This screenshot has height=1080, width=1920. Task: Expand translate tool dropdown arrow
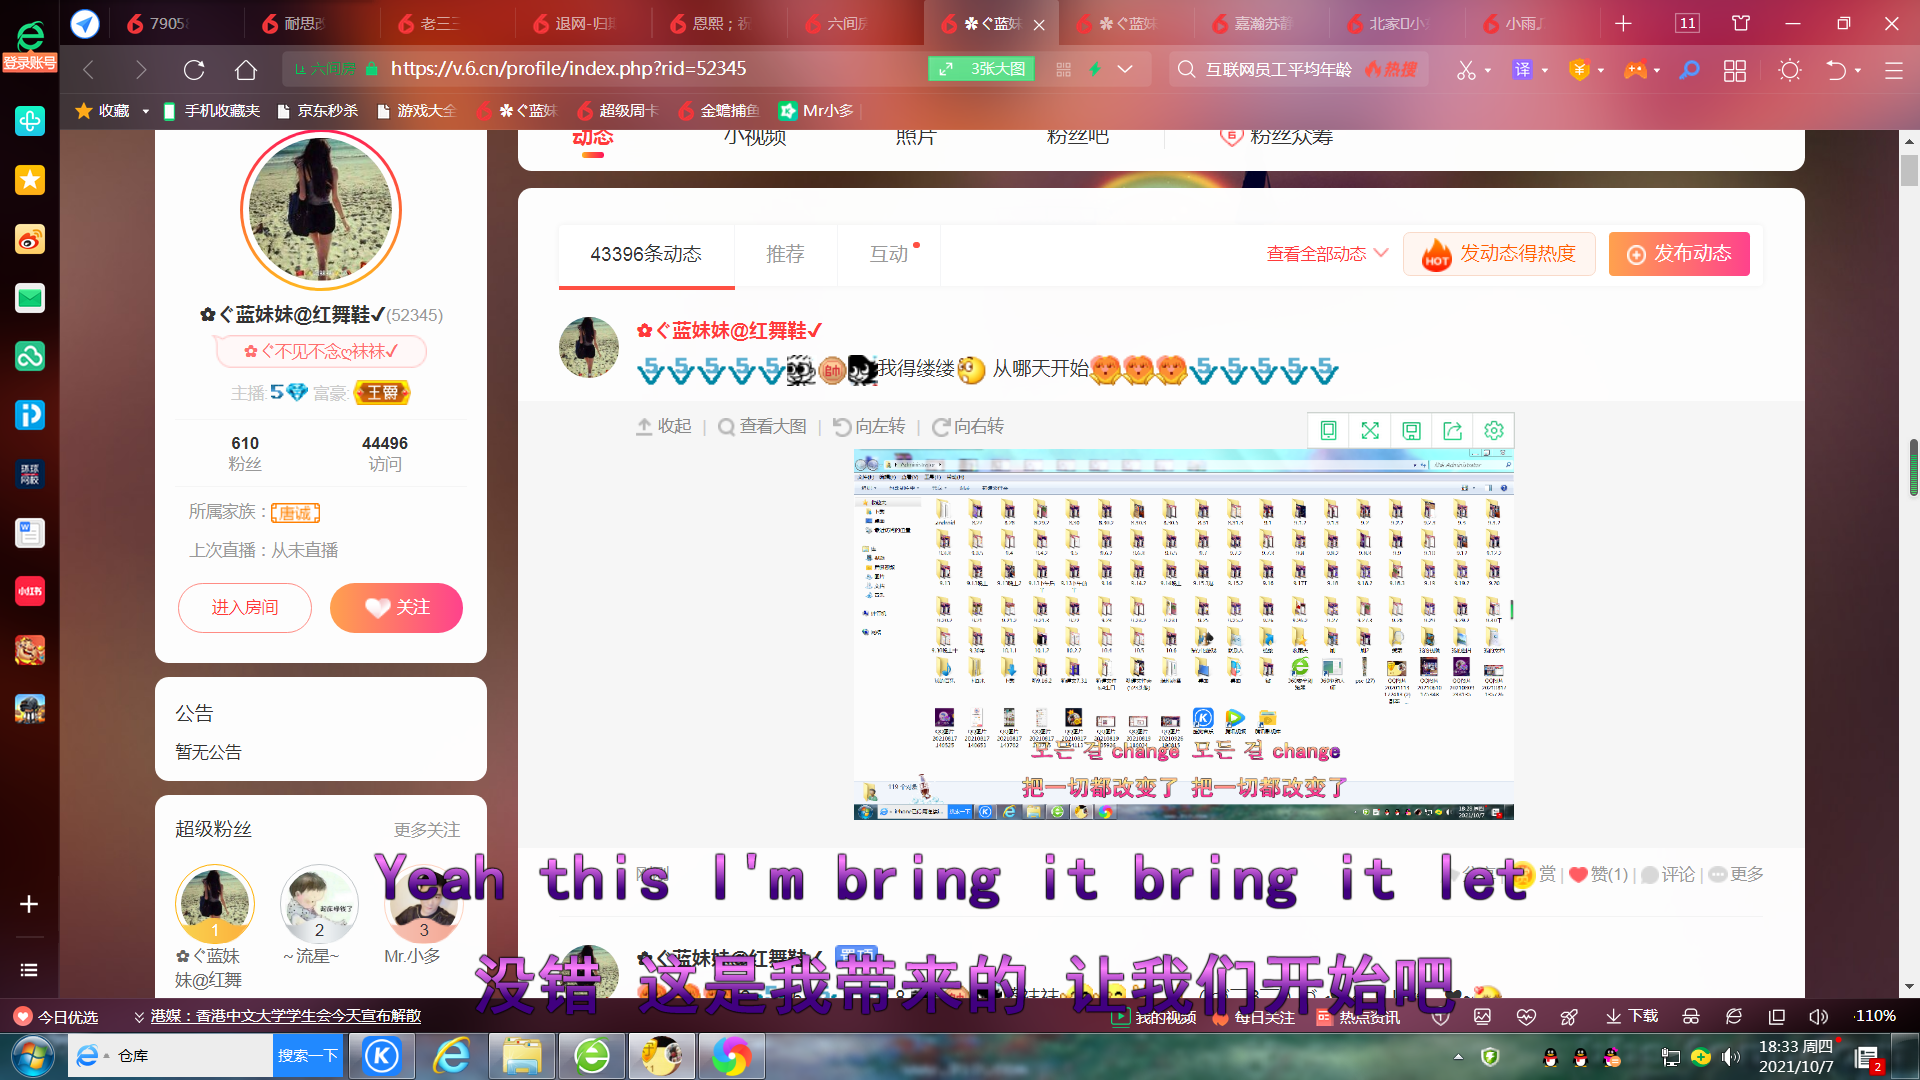(1545, 70)
